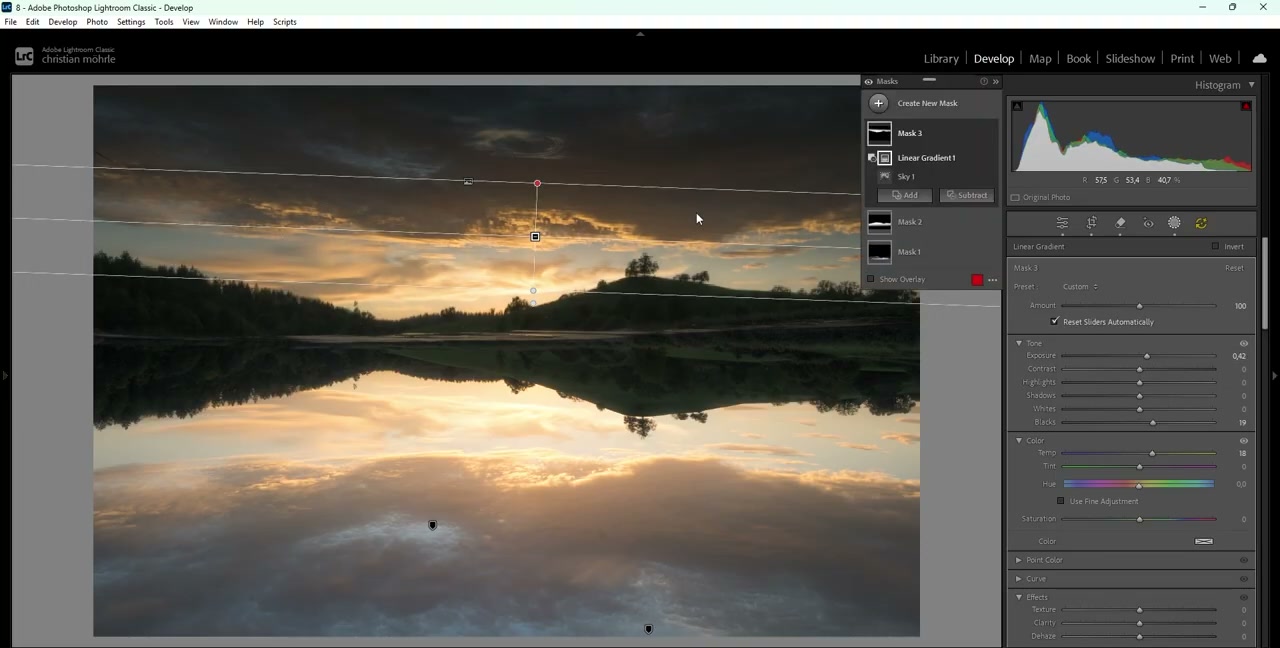Open the Settings menu
1280x648 pixels.
131,22
